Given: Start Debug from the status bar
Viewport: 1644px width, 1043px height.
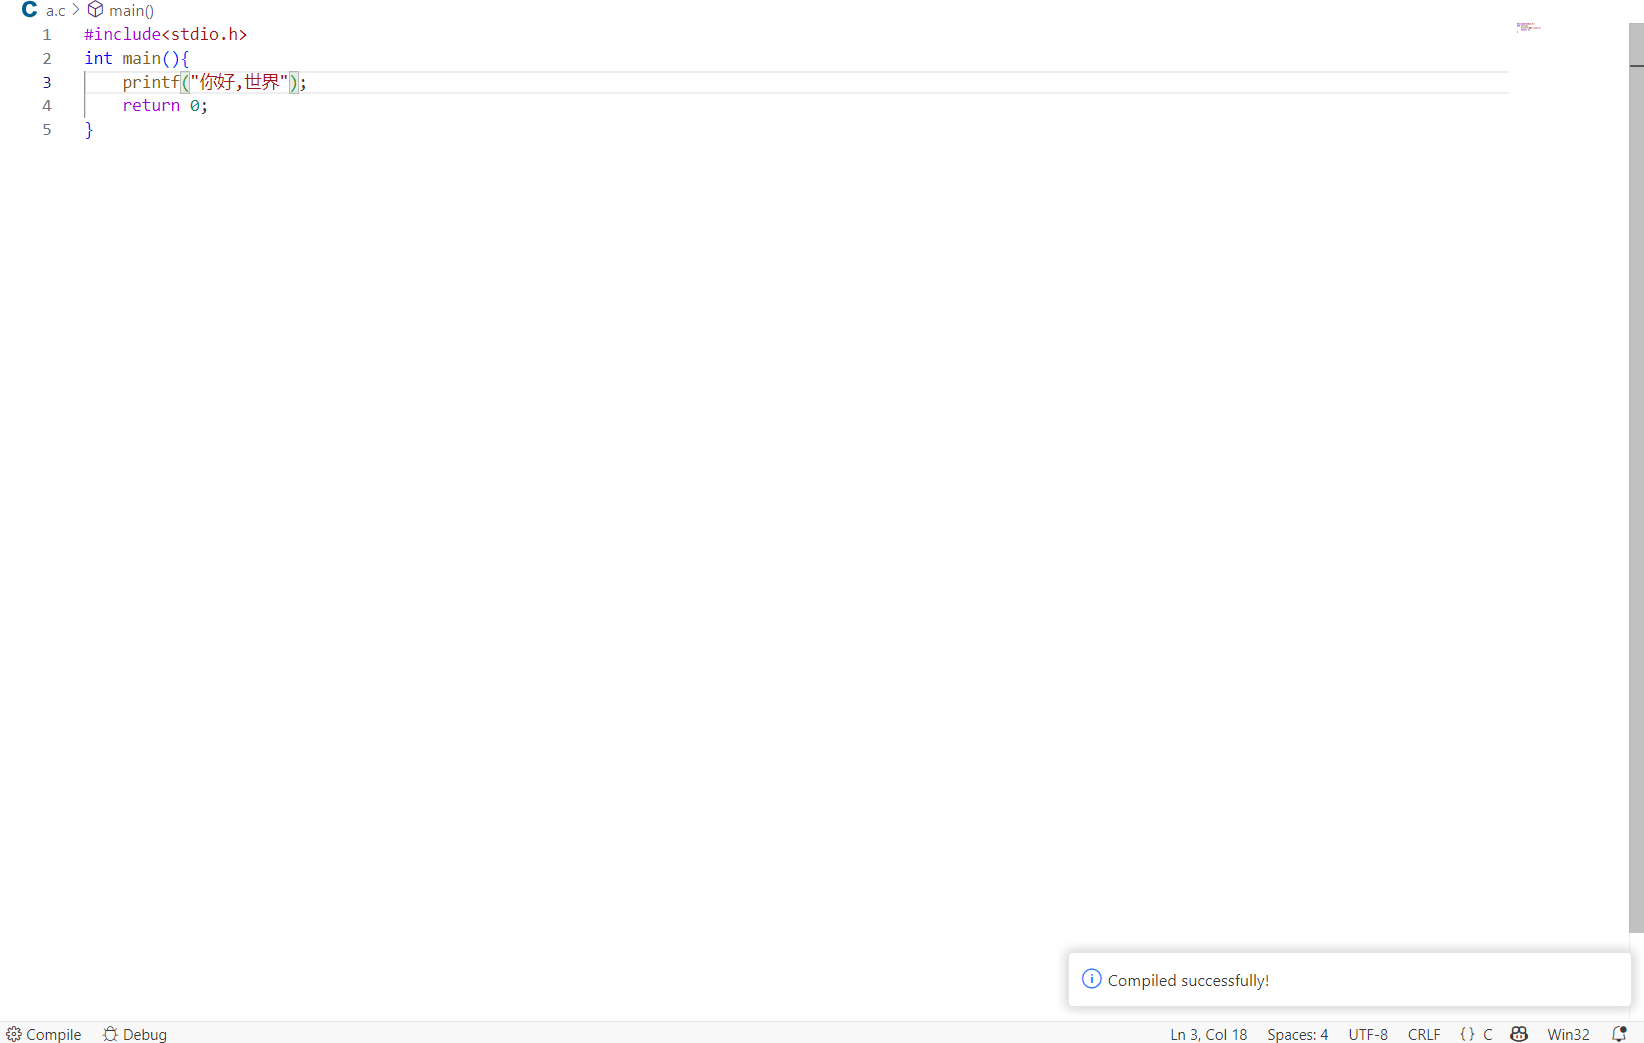Looking at the screenshot, I should pos(135,1034).
